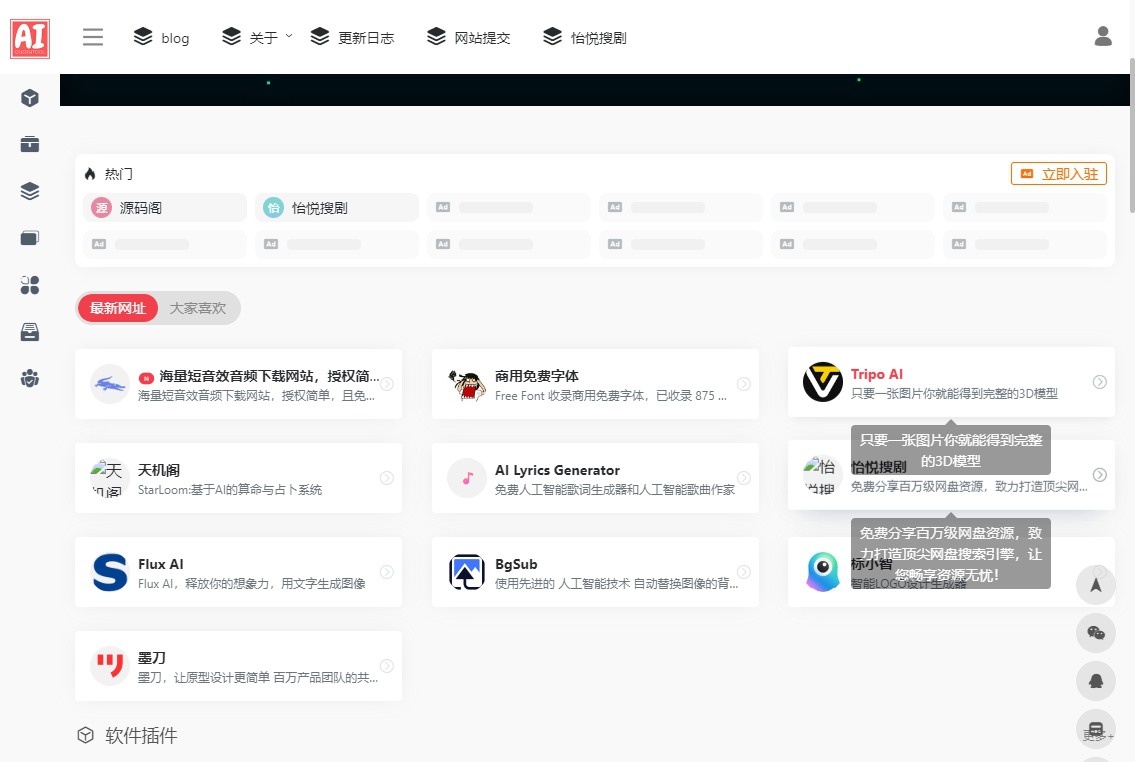Click the arrow on 商用免费字体 card
The height and width of the screenshot is (762, 1135).
[743, 384]
